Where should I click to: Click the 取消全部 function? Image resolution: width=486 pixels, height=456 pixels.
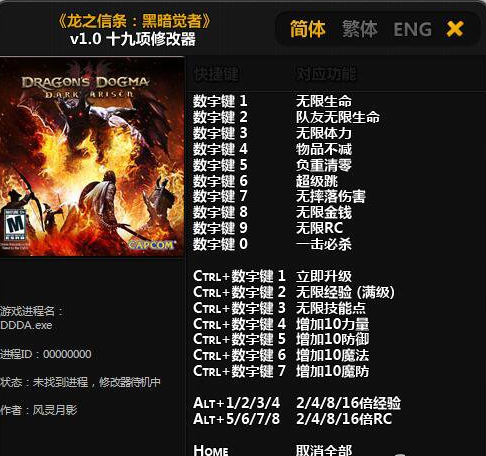point(324,450)
